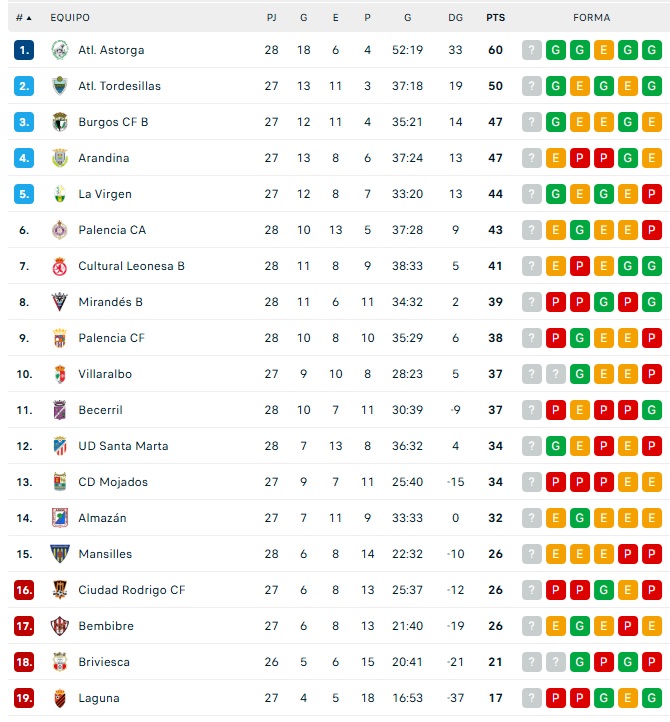Screen dimensions: 670x722
Task: Click Atl. Astorga's unknown next-match form badge
Action: click(x=532, y=50)
